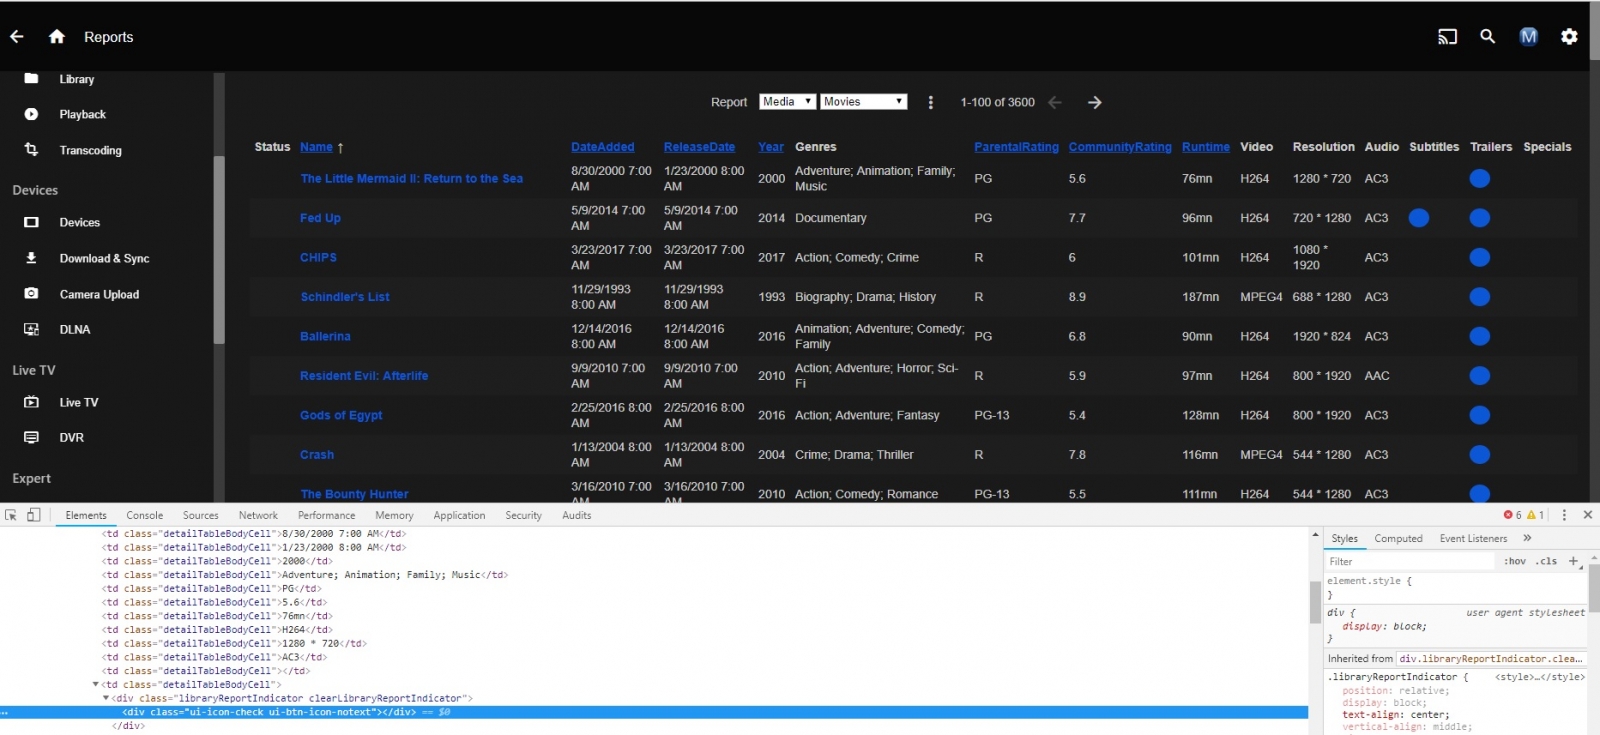Toggle the :hov element state button
The image size is (1600, 735).
click(x=1514, y=561)
